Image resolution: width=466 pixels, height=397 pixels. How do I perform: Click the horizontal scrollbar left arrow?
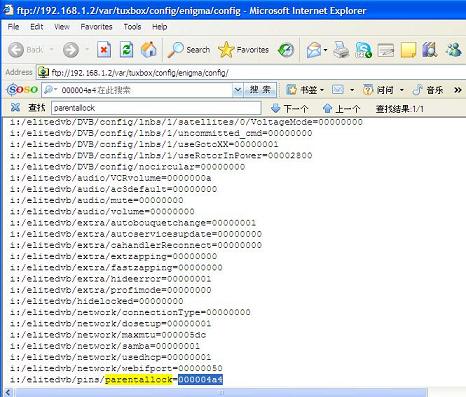pyautogui.click(x=8, y=393)
